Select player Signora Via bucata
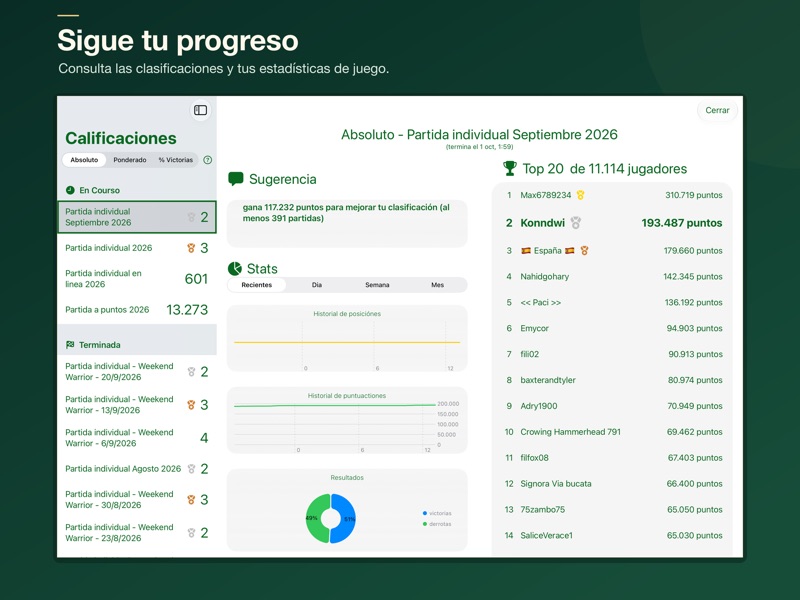The image size is (800, 600). pos(613,484)
